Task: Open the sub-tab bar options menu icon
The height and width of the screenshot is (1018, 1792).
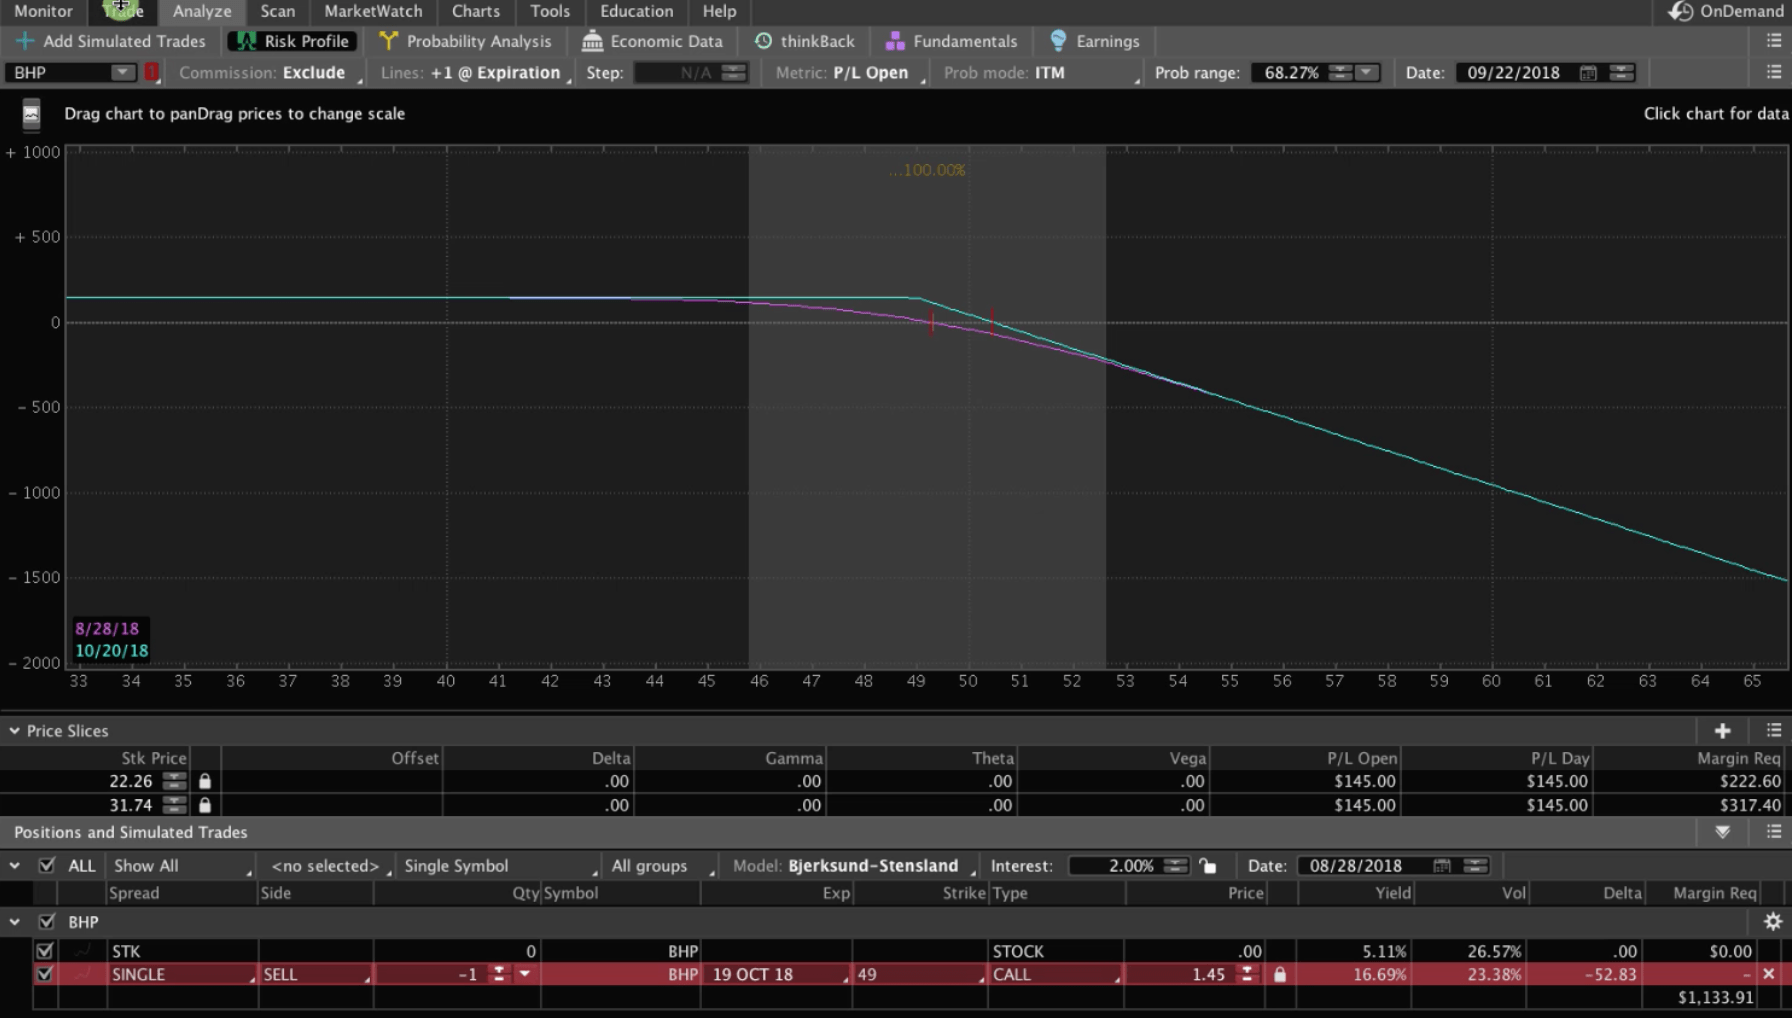Action: [1774, 41]
